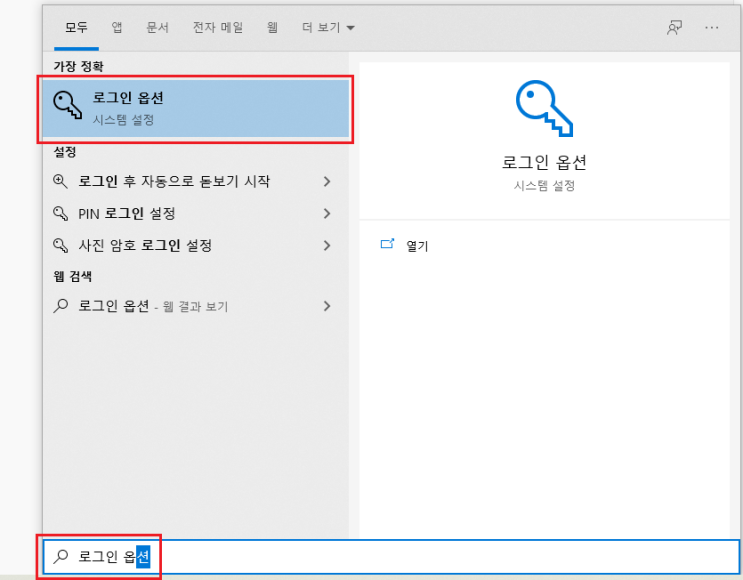This screenshot has width=743, height=580.
Task: Switch to the 웹 tab
Action: (x=272, y=27)
